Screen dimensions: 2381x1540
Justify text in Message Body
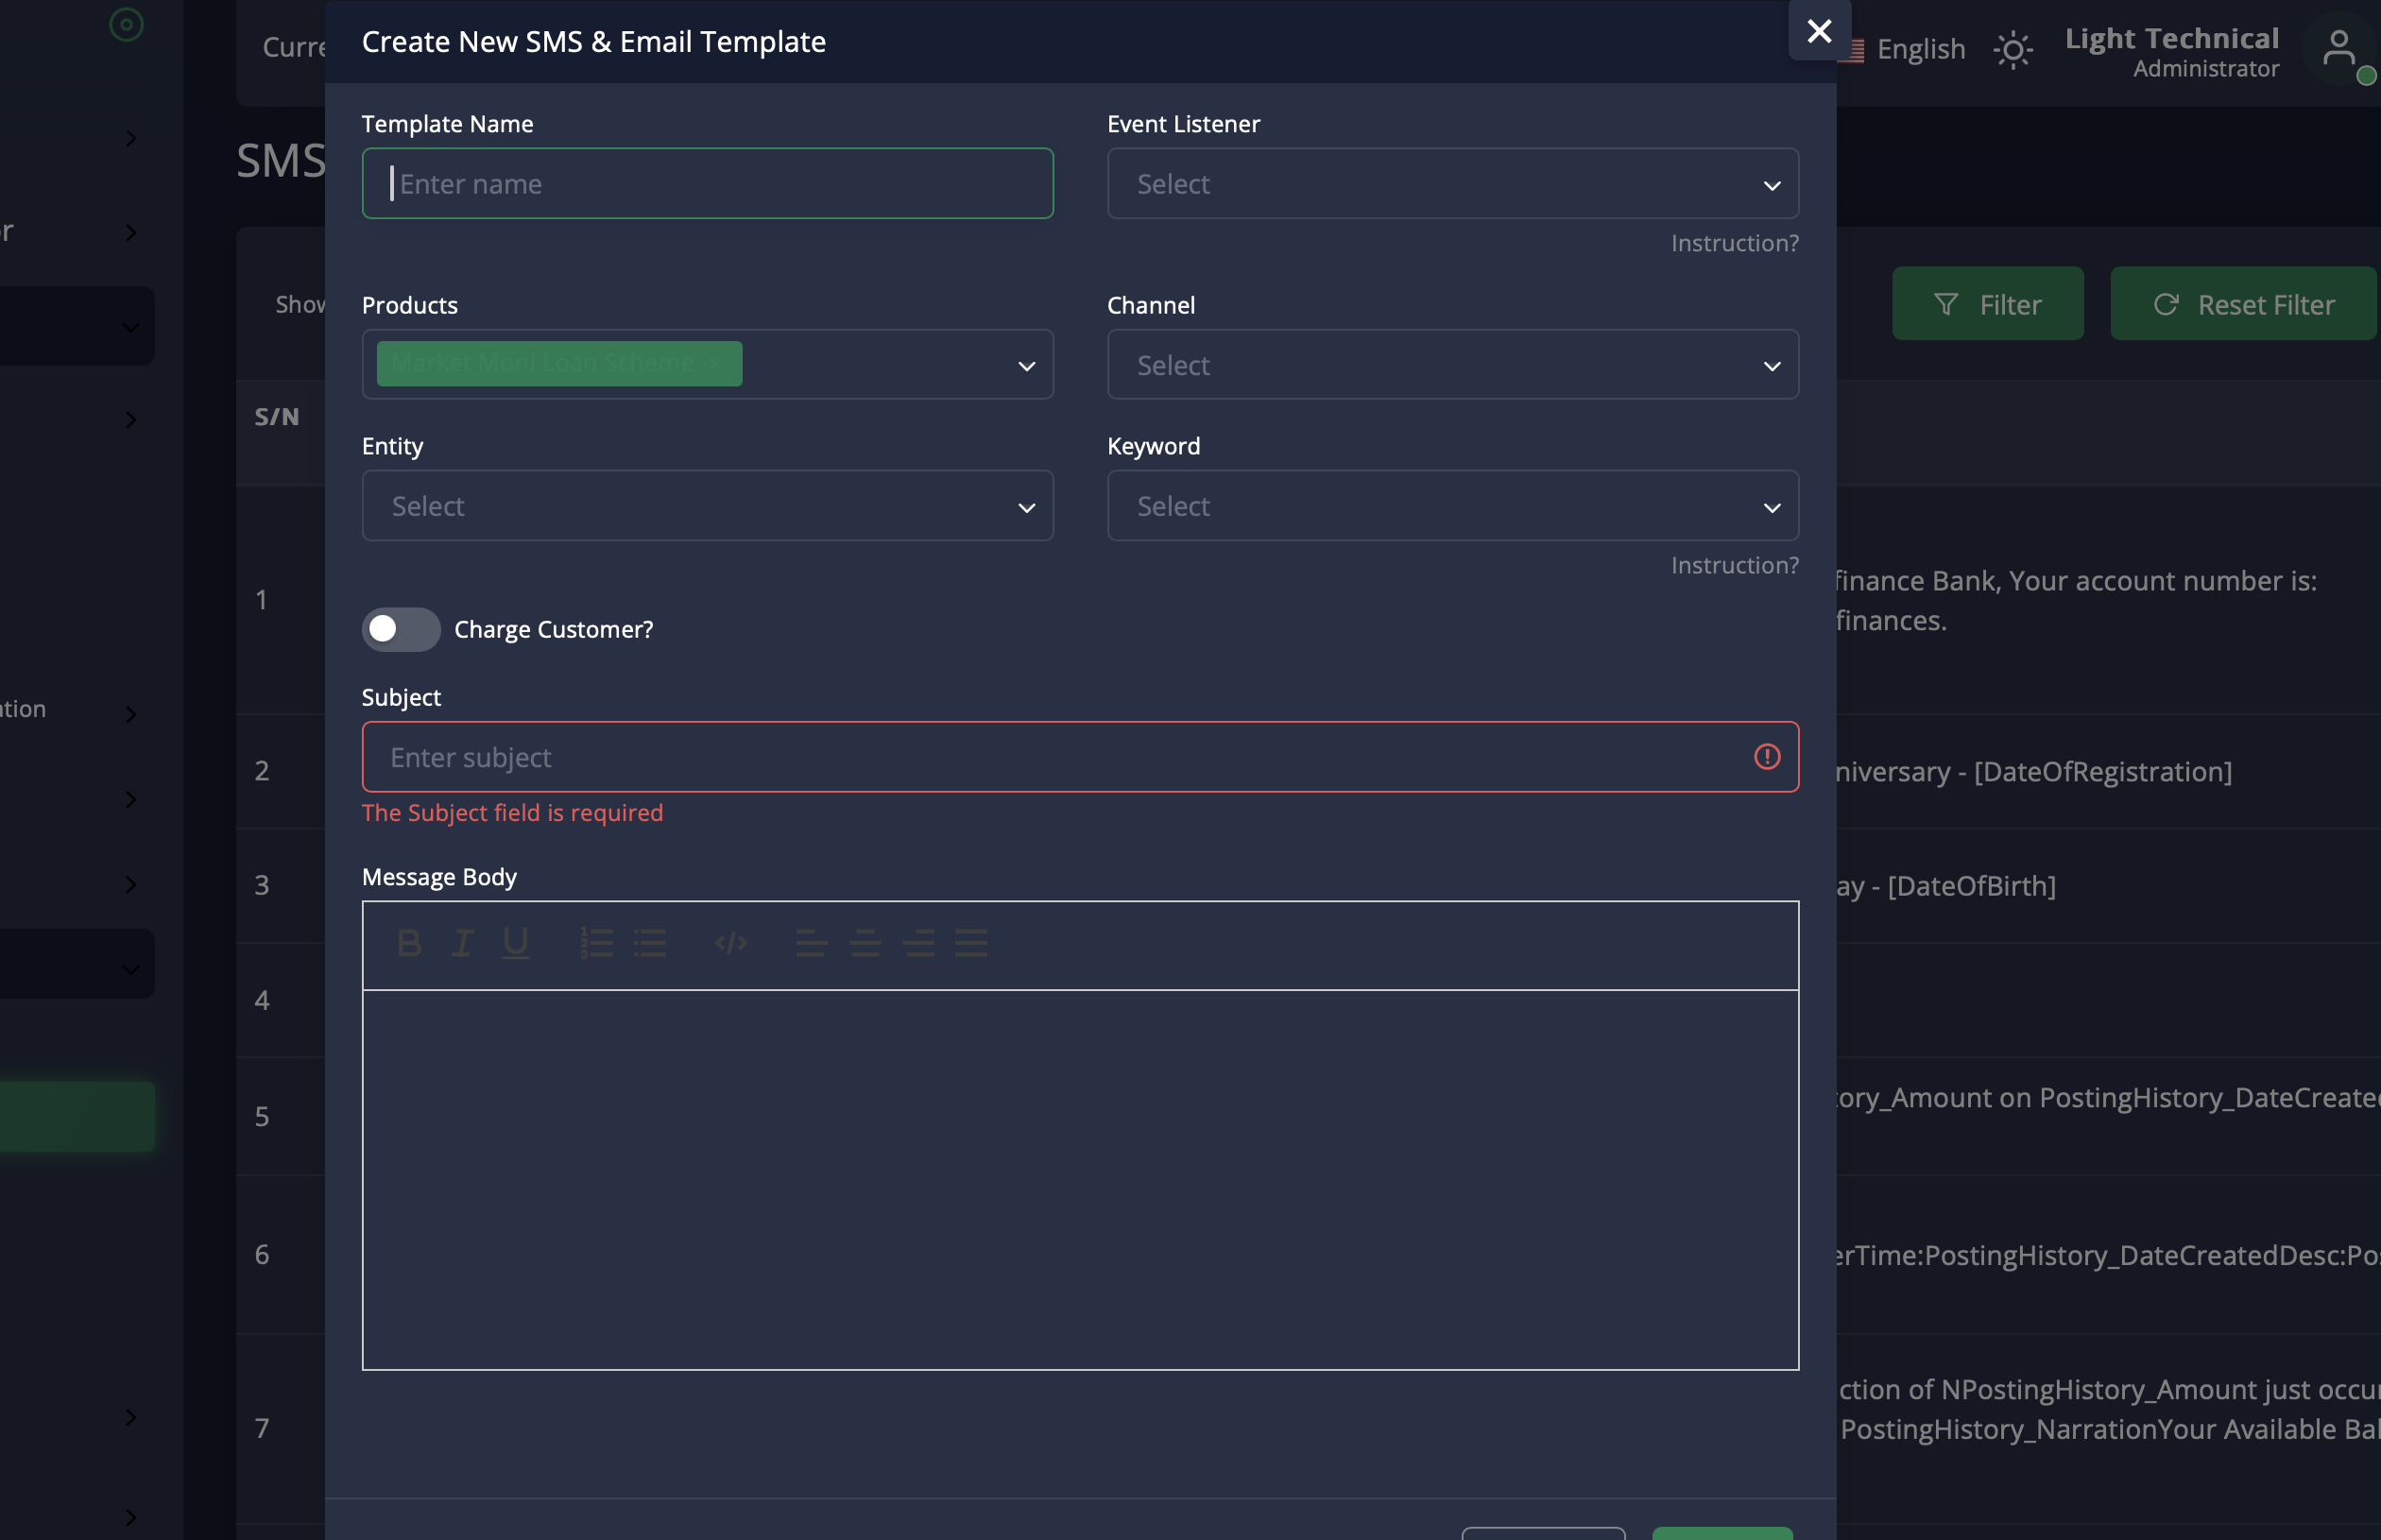(x=971, y=943)
